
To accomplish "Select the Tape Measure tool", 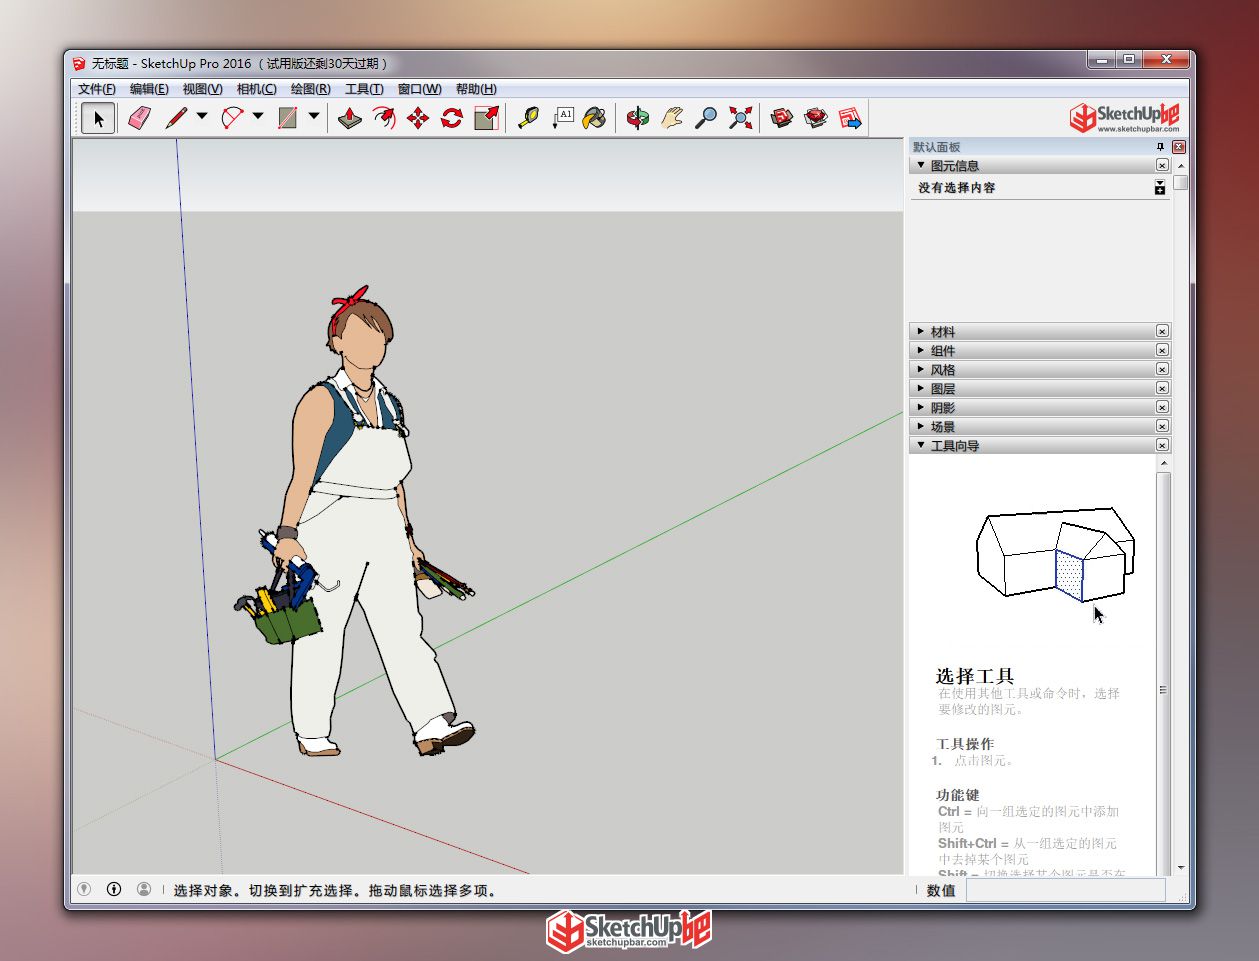I will pos(528,118).
